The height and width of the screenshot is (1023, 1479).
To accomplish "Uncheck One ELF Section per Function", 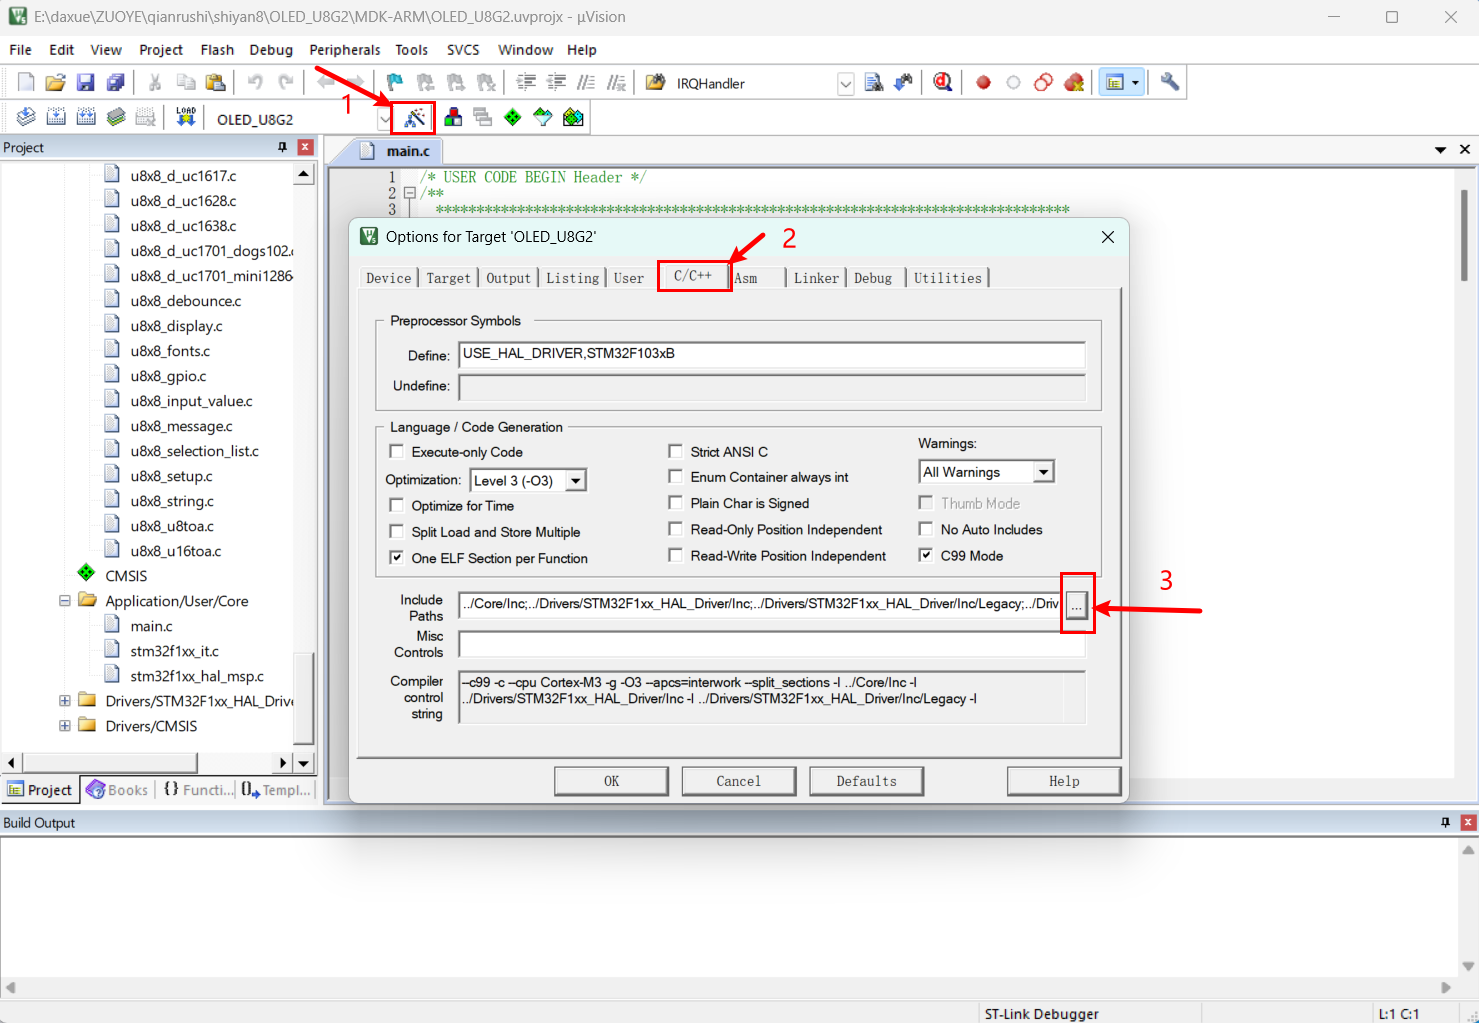I will click(397, 558).
